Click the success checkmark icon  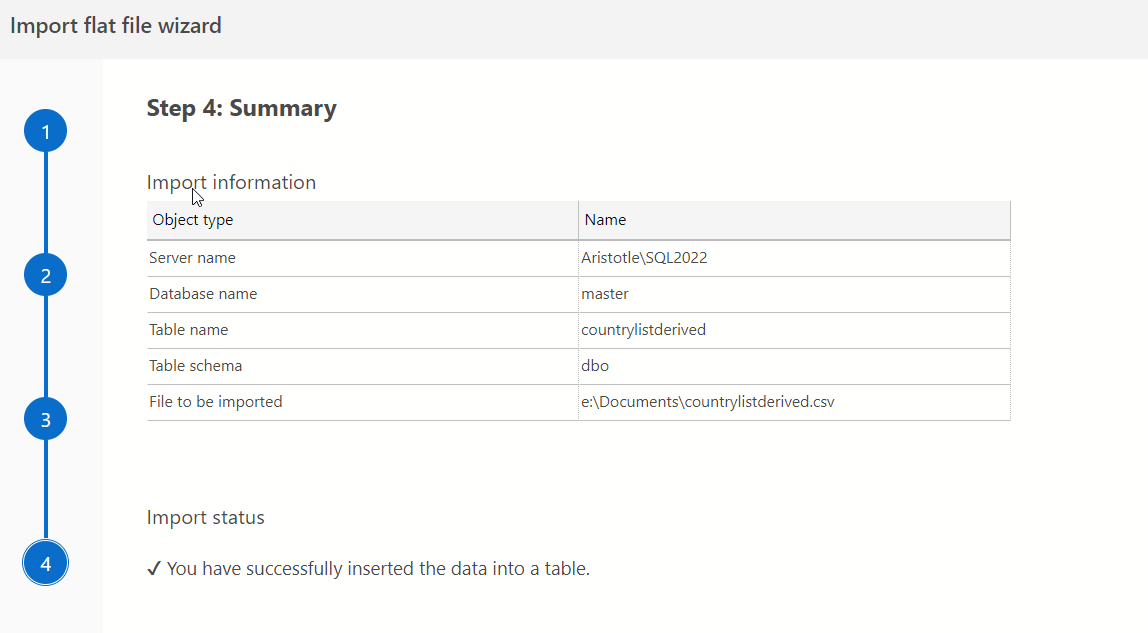tap(154, 569)
